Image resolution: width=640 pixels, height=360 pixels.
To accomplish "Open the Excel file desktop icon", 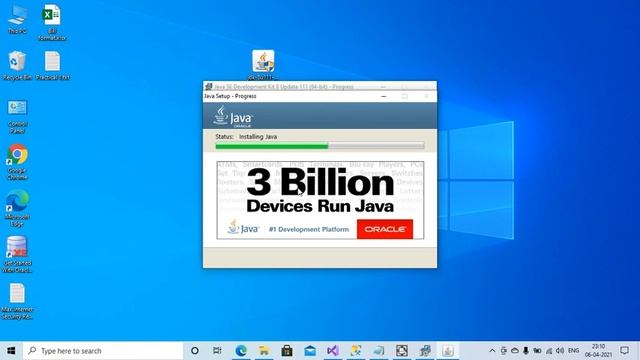I will click(52, 22).
